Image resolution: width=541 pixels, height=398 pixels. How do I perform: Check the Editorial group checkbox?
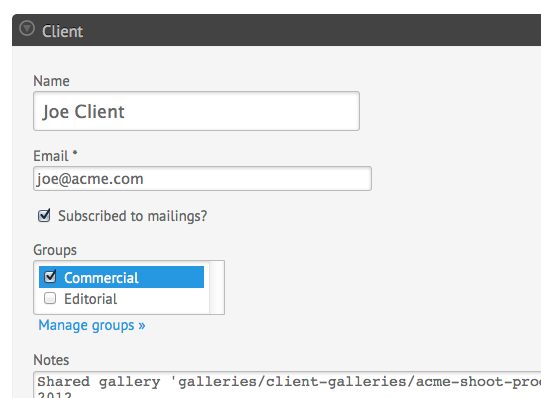point(50,298)
